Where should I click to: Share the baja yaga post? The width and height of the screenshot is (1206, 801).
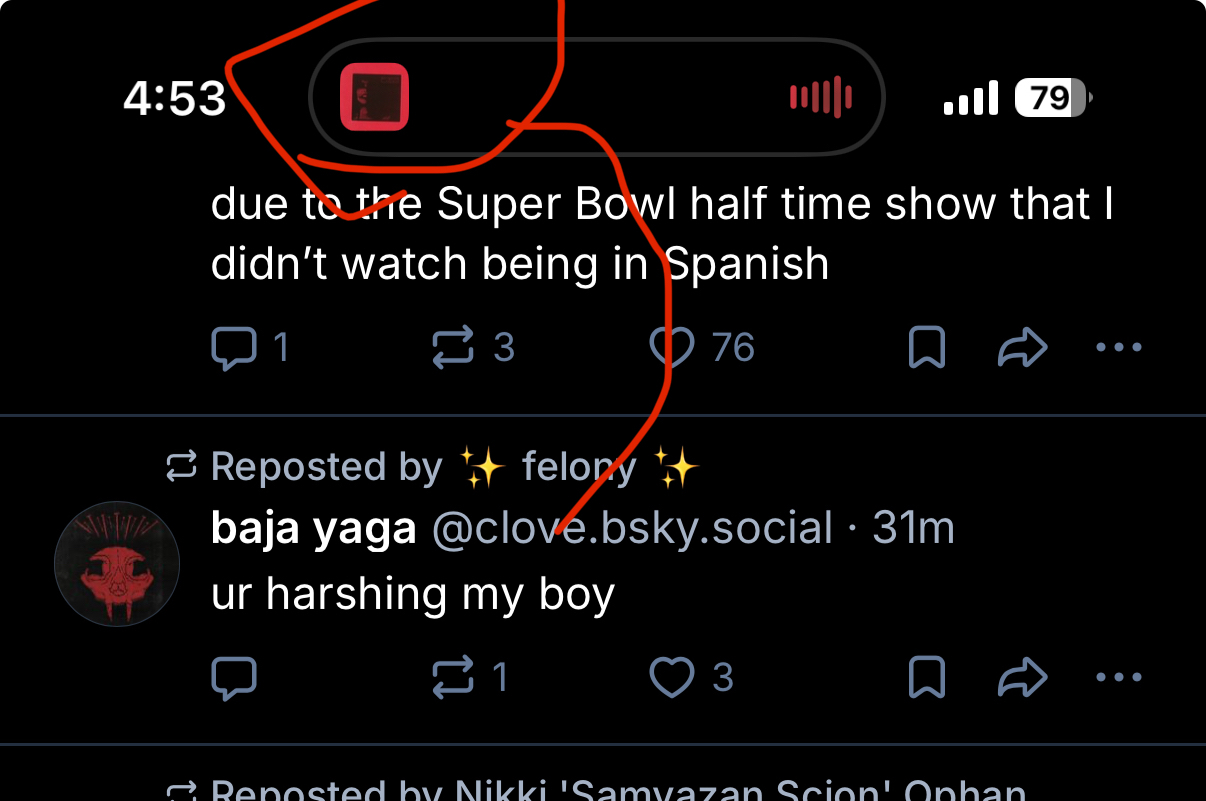pyautogui.click(x=1022, y=678)
